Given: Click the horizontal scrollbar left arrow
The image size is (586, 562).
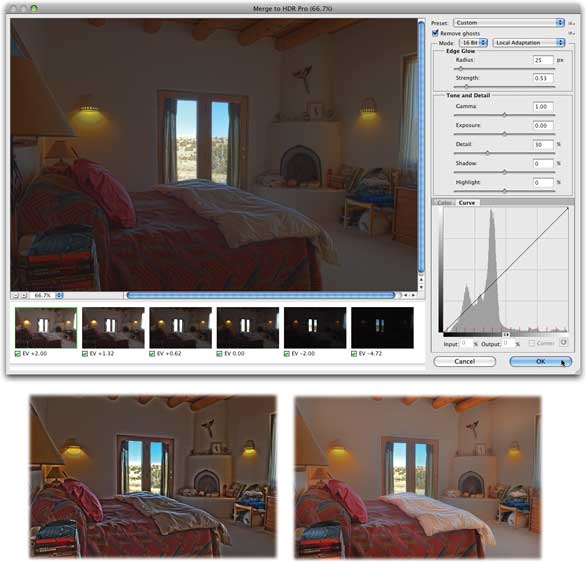Looking at the screenshot, I should click(x=406, y=295).
